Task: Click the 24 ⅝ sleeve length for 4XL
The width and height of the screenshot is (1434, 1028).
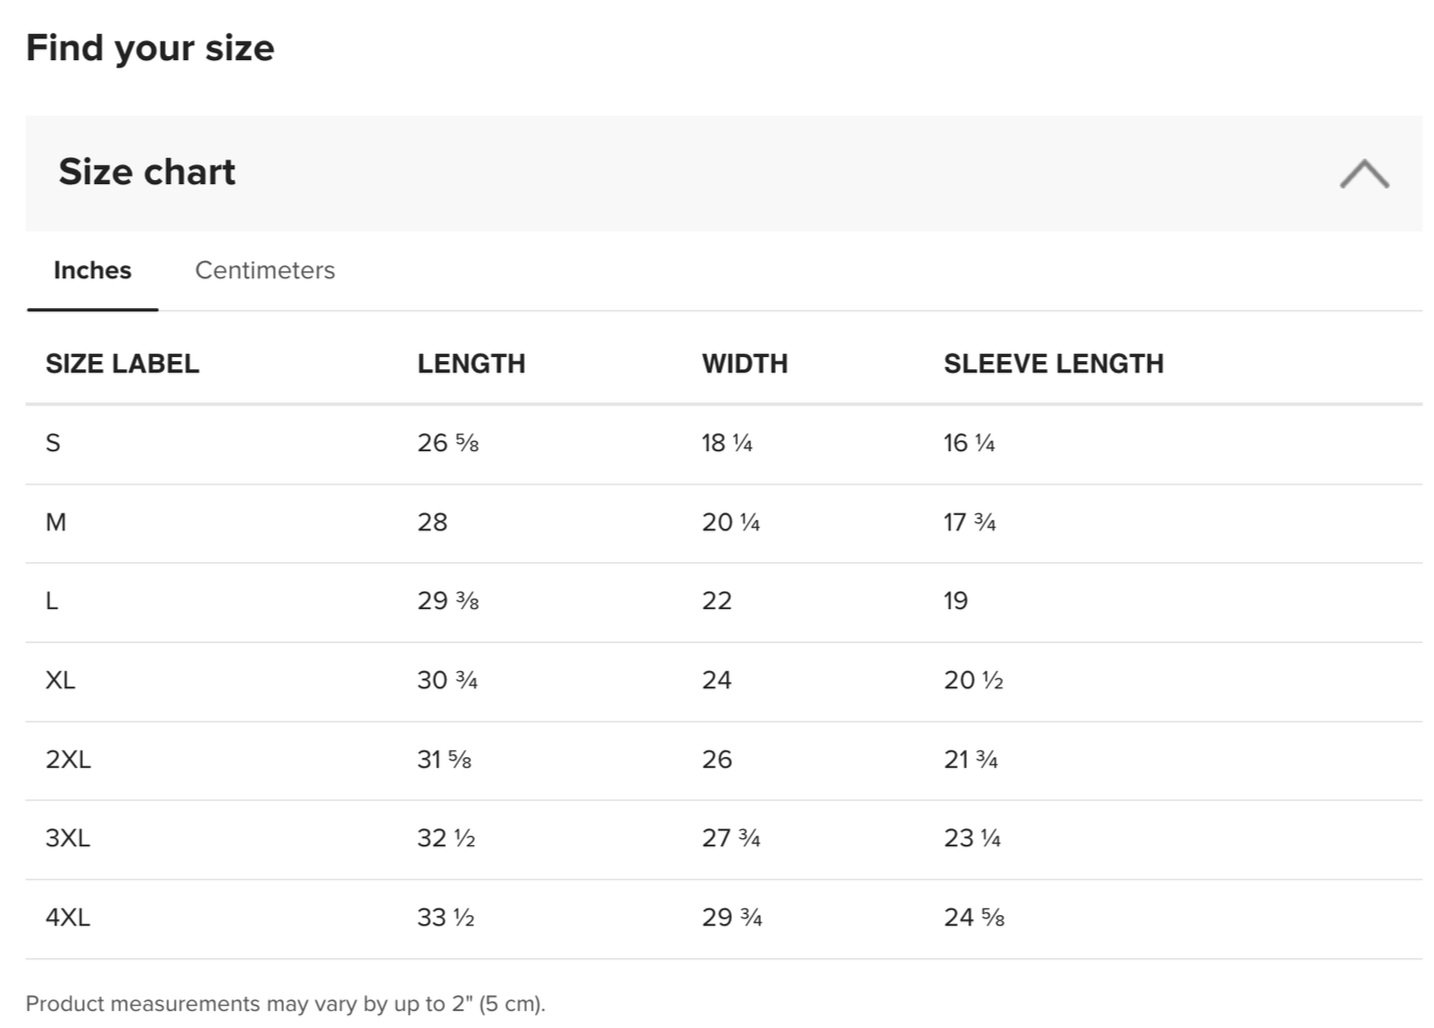Action: coord(974,917)
